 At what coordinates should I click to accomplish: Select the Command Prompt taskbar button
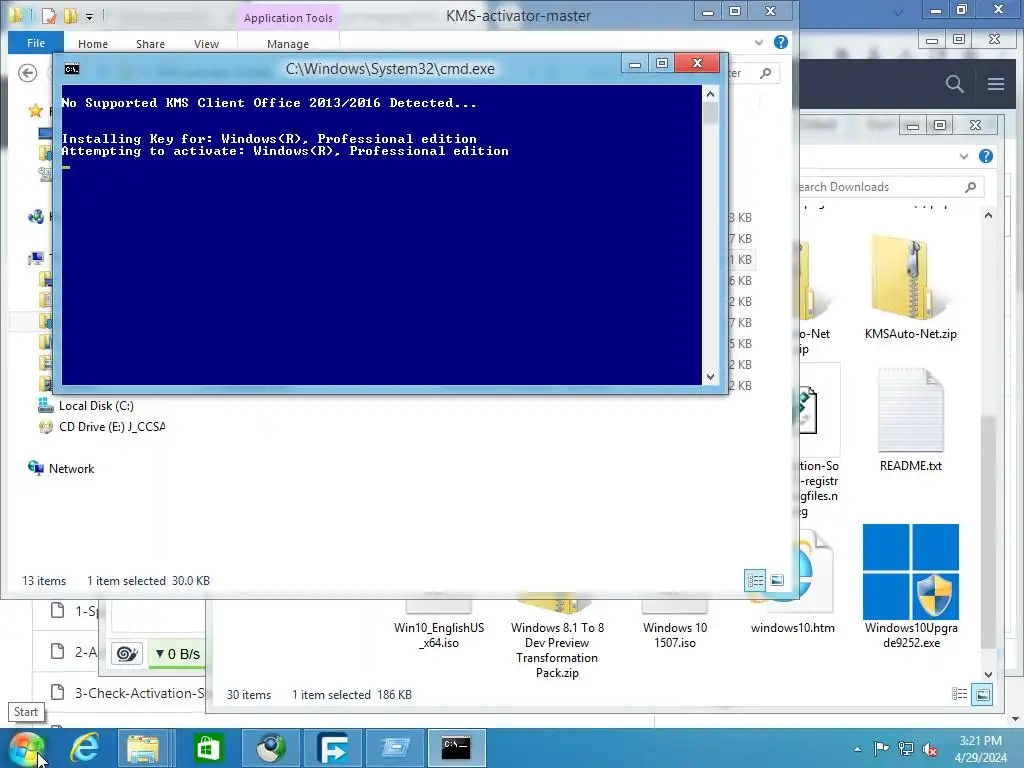point(456,748)
